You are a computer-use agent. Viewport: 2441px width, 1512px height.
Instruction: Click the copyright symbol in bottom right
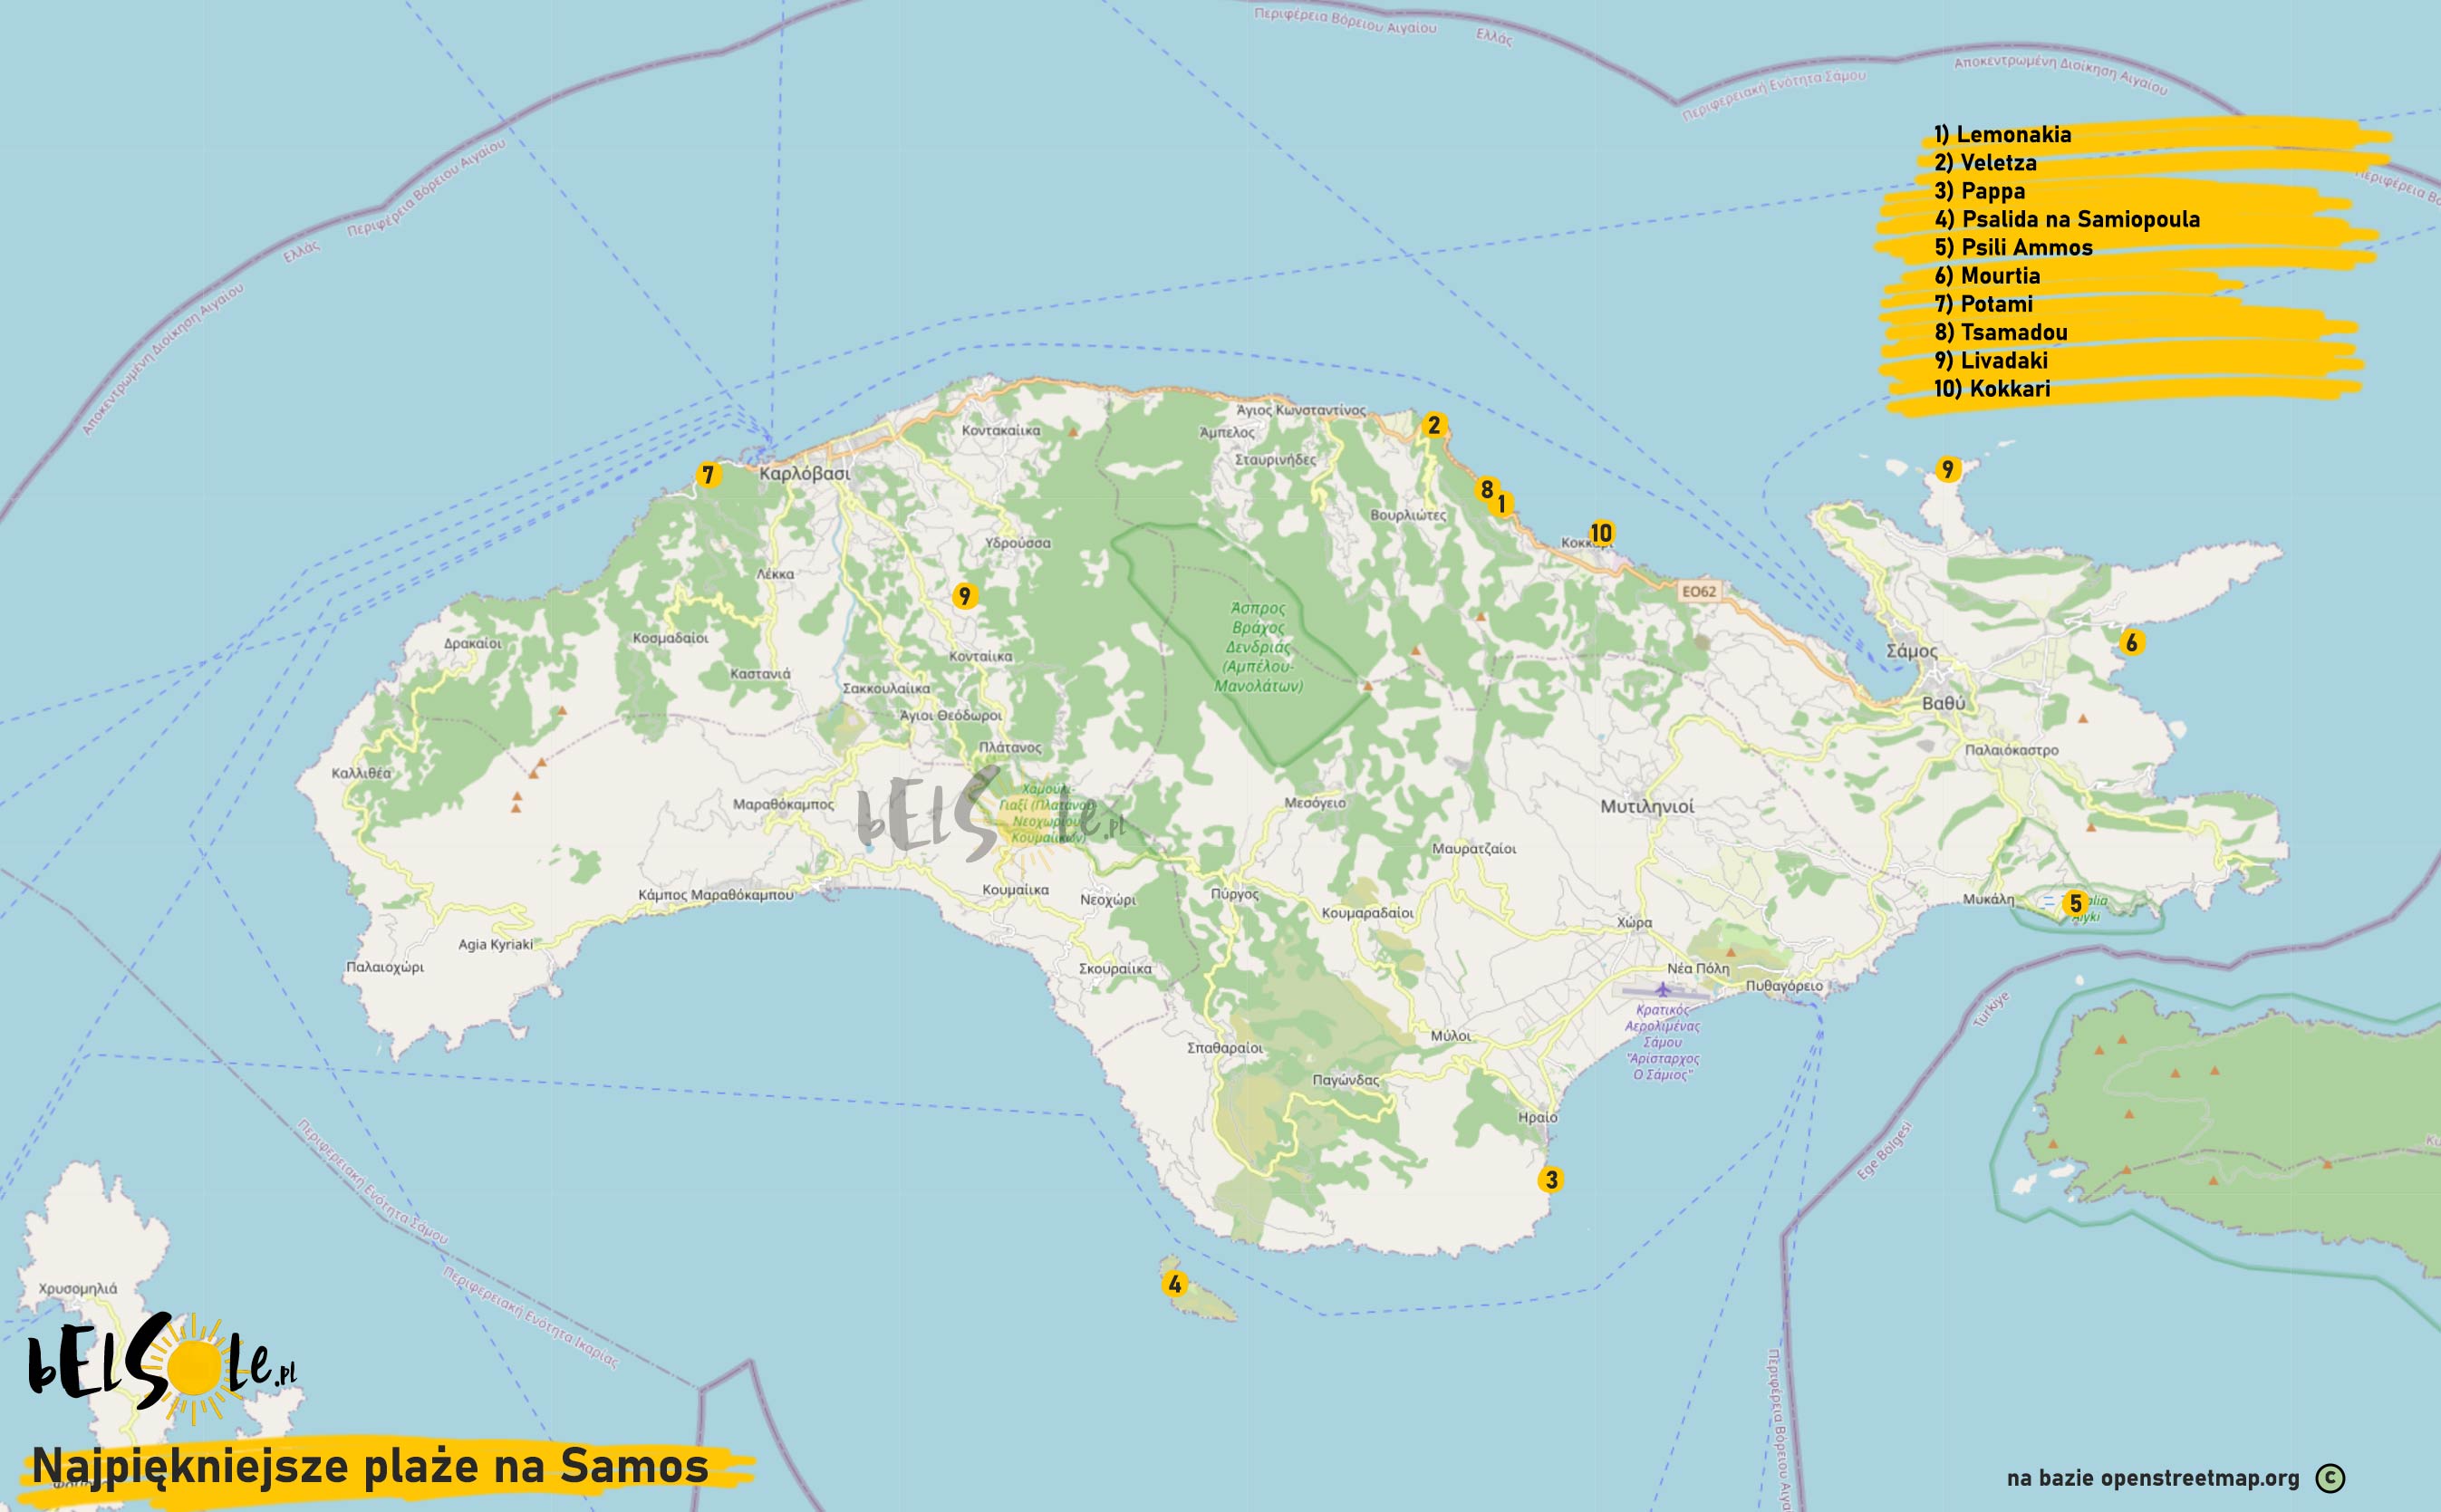[2329, 1478]
